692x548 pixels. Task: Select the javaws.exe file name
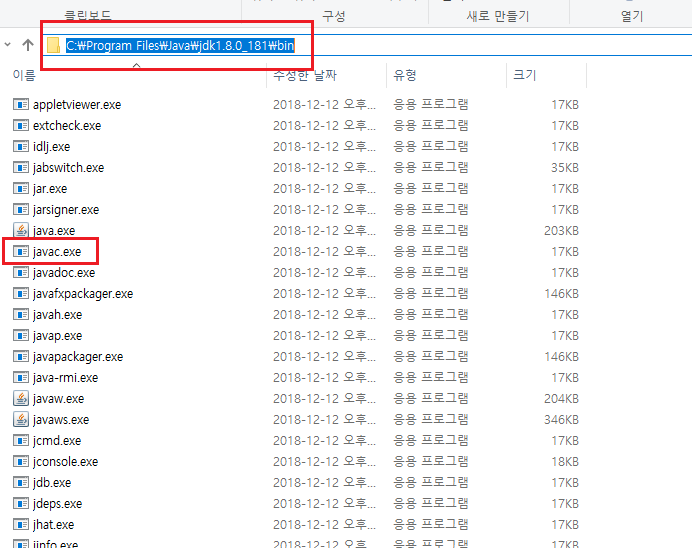[x=61, y=420]
